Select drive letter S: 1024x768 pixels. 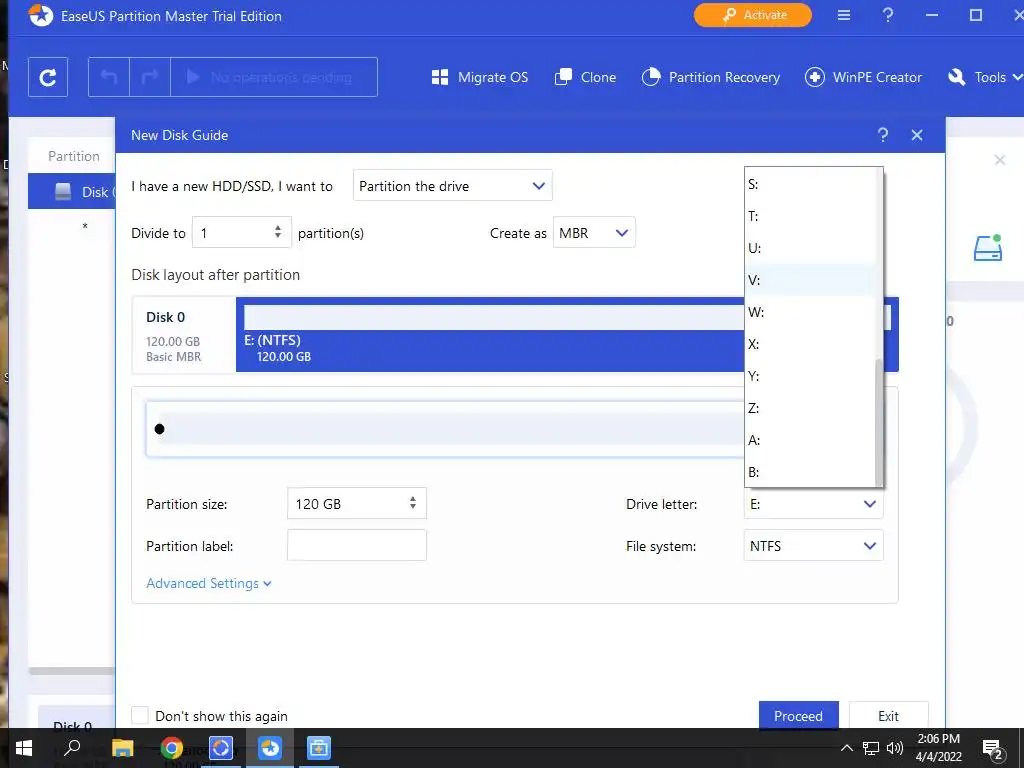[810, 184]
